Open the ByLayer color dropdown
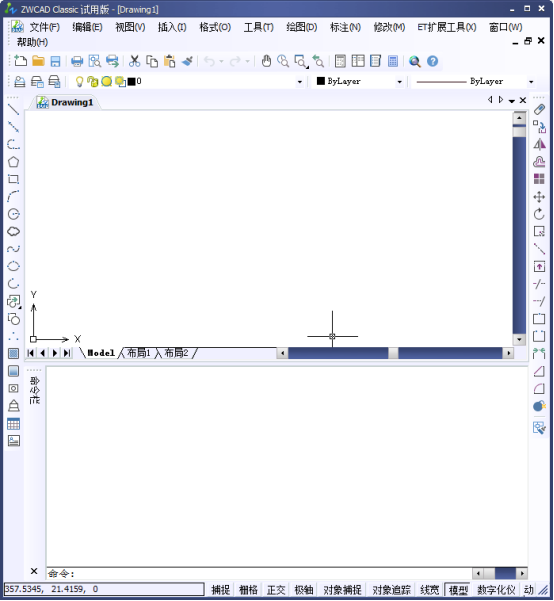 click(x=399, y=82)
